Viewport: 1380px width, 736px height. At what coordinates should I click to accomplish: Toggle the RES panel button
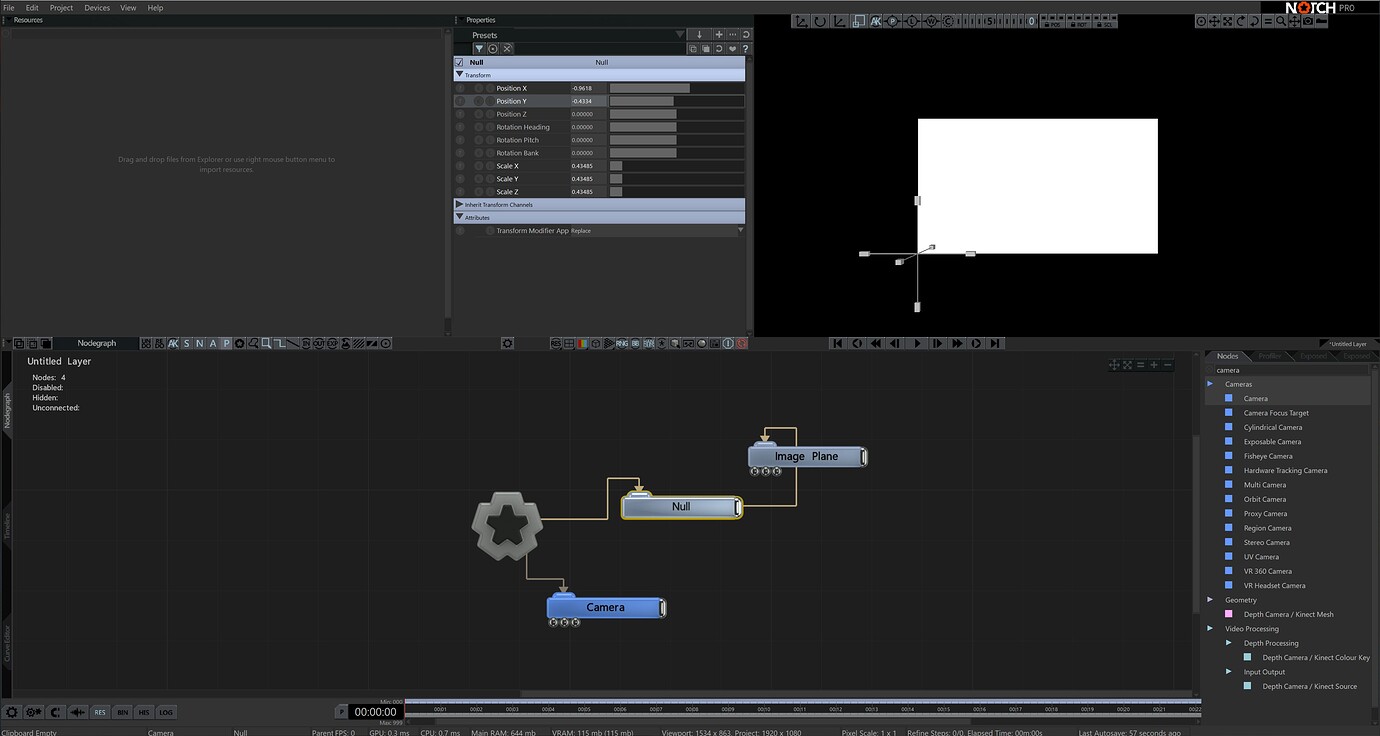click(x=100, y=712)
